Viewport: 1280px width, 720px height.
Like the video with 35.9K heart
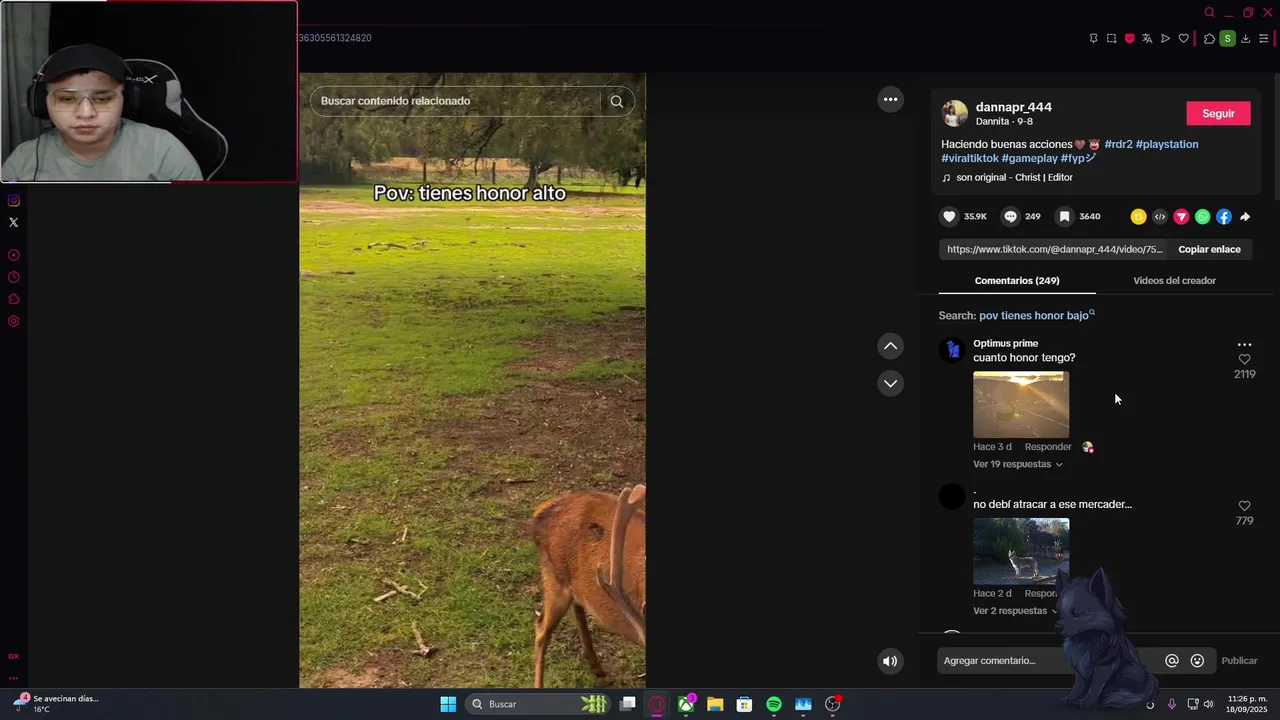click(949, 216)
